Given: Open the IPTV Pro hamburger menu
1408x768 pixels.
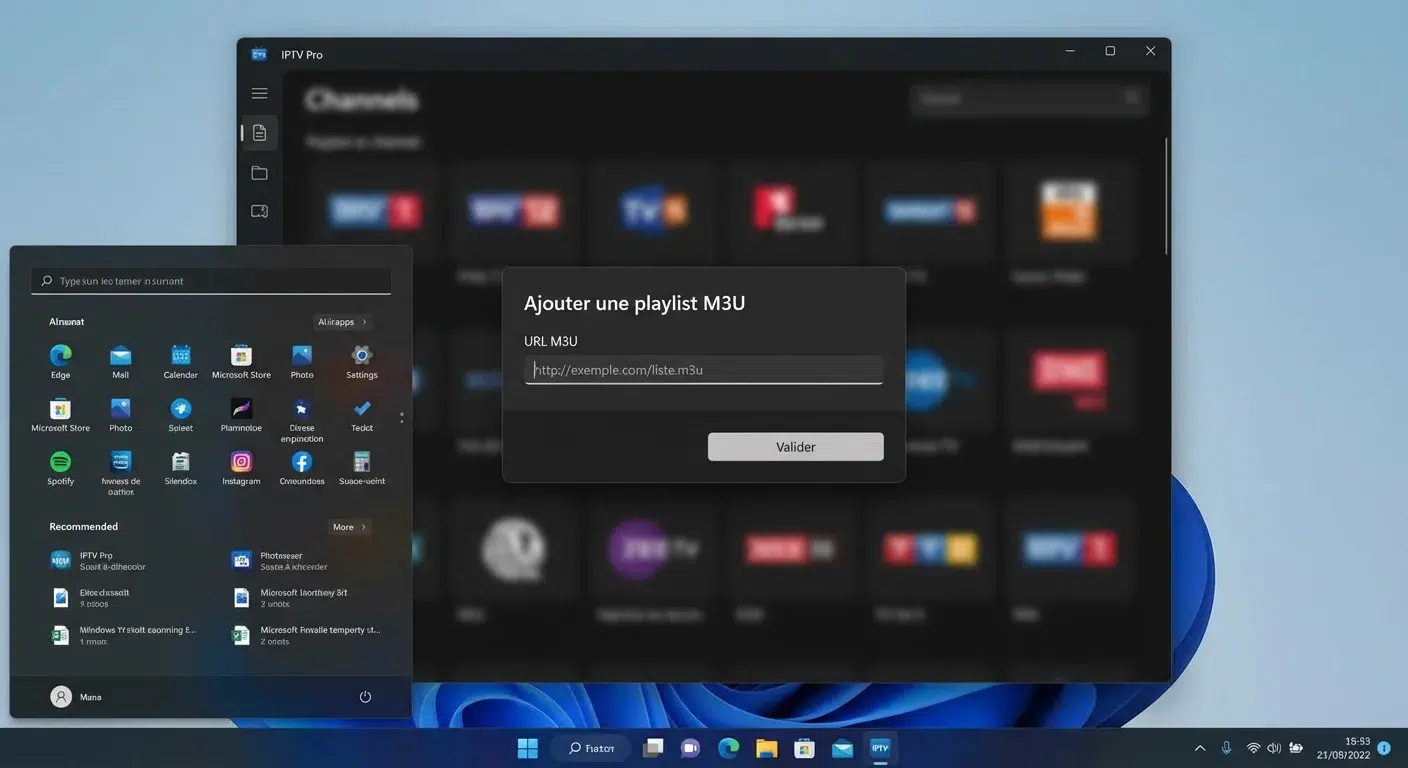Looking at the screenshot, I should pyautogui.click(x=259, y=94).
